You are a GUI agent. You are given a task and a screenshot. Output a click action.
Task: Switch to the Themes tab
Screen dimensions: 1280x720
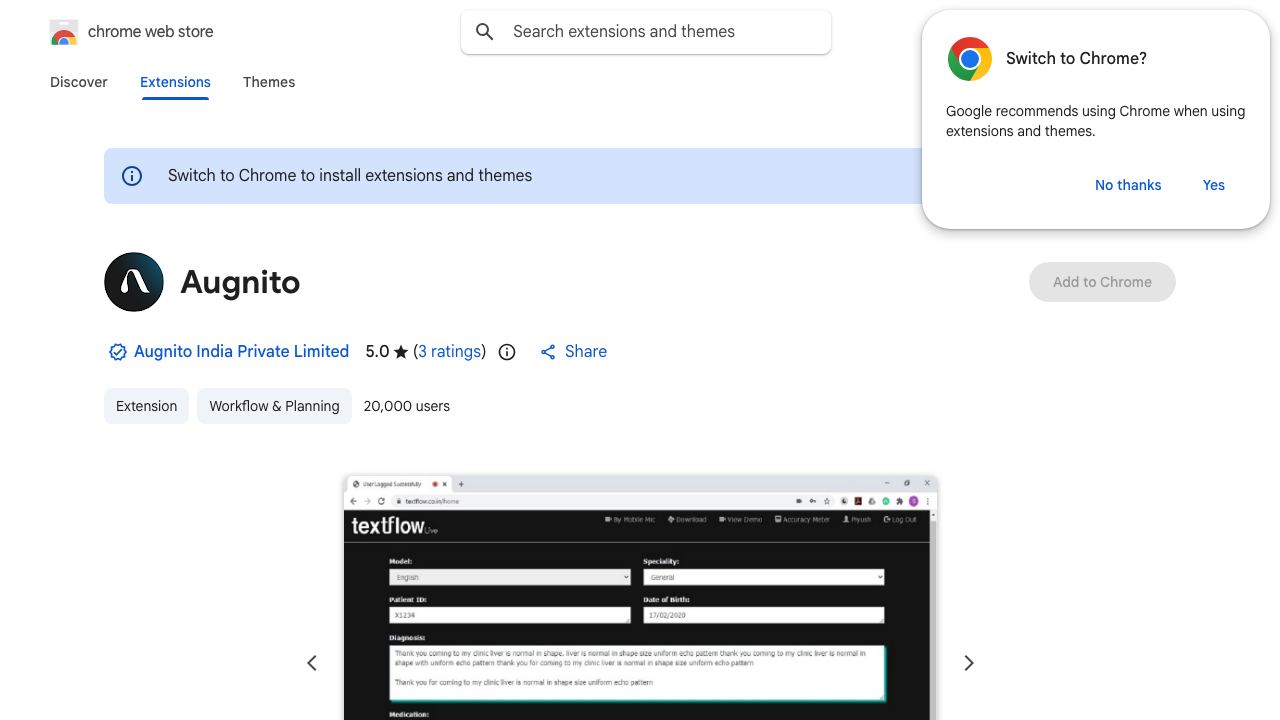pyautogui.click(x=269, y=82)
